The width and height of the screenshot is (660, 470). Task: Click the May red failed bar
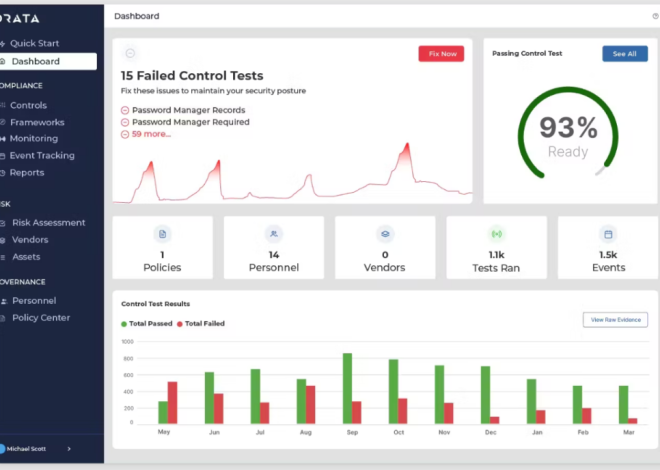click(x=173, y=403)
